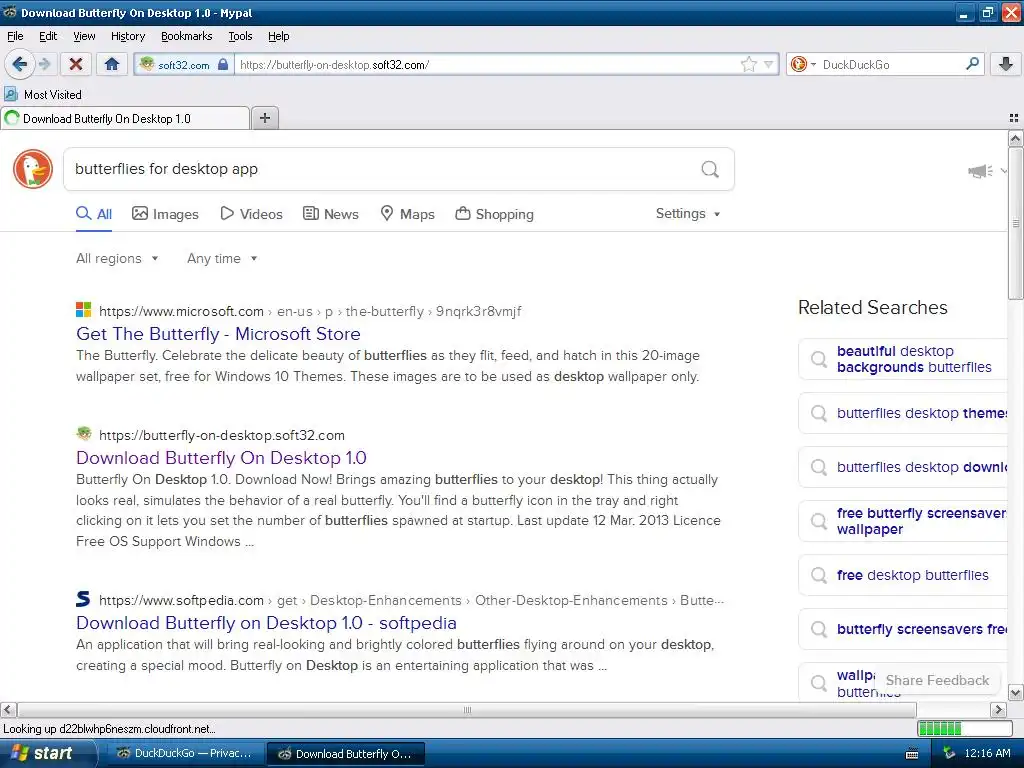Open the All regions filter dropdown
The image size is (1024, 768).
[117, 258]
